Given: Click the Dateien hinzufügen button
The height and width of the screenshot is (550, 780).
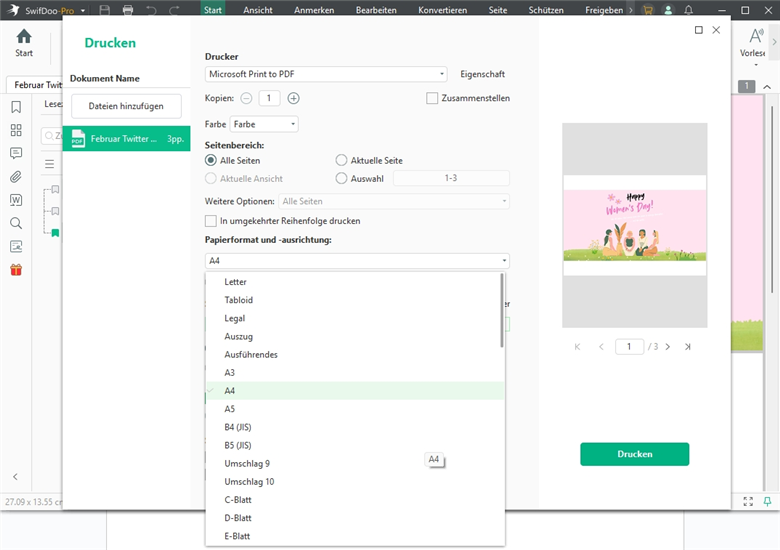Looking at the screenshot, I should tap(126, 106).
